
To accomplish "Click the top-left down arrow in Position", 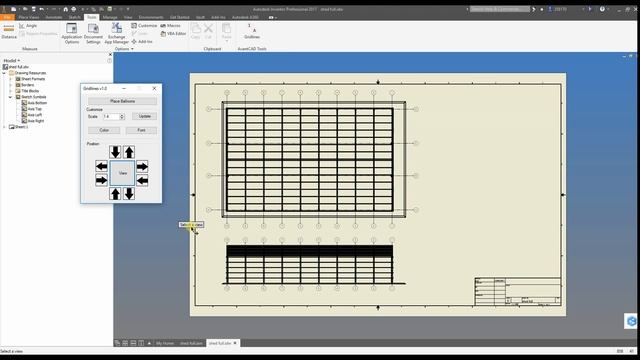I will (115, 152).
